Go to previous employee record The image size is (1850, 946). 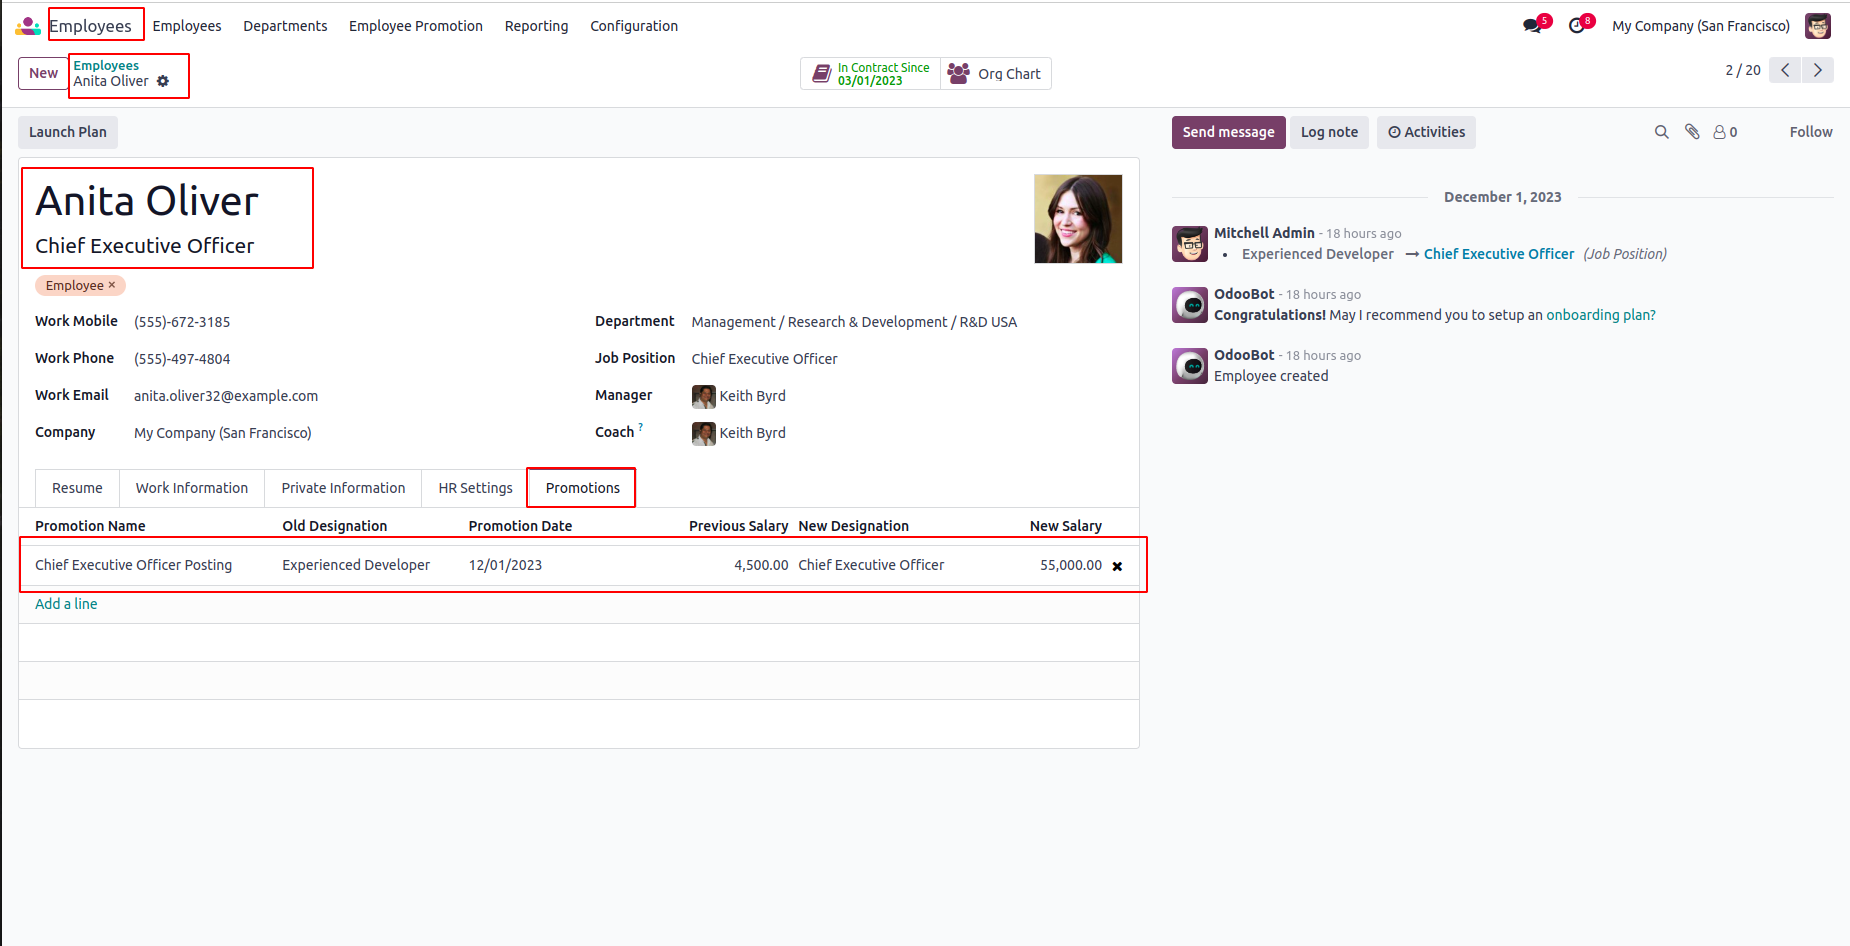pos(1785,70)
